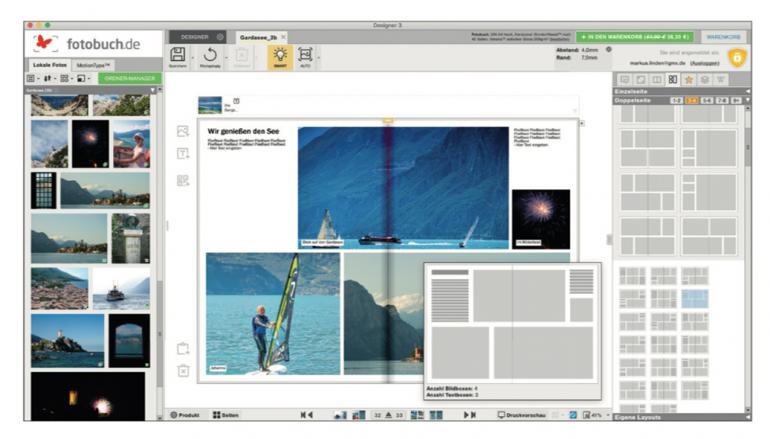The height and width of the screenshot is (439, 770).
Task: Select the ferry boat photo thumbnail
Action: [x=121, y=289]
